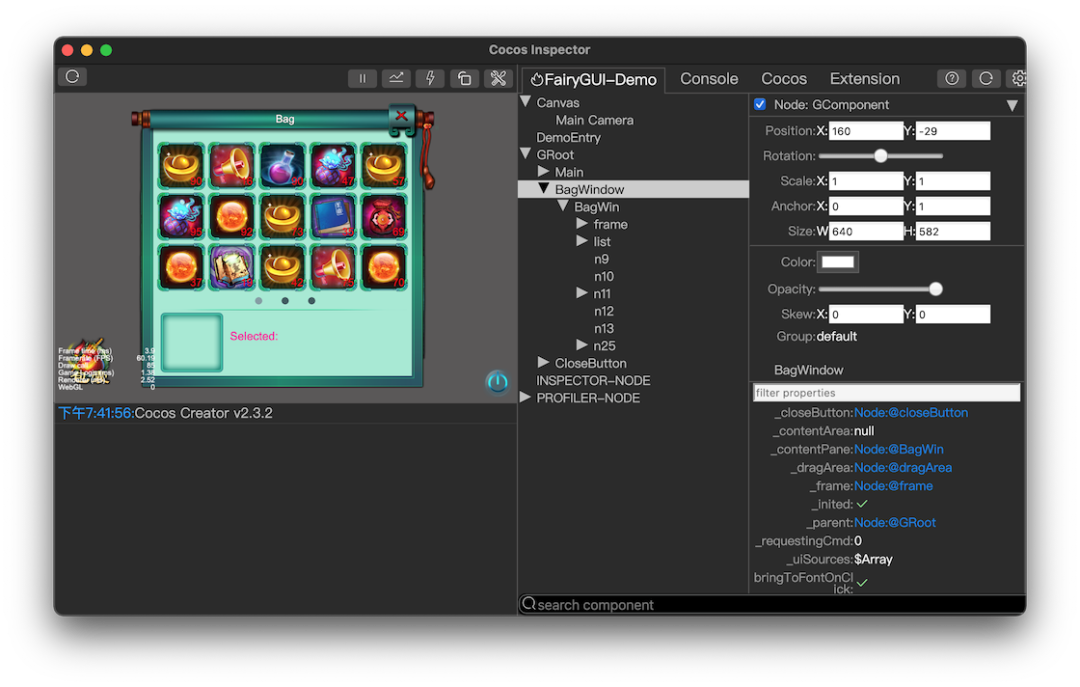Switch to the Cocos tab
Screen dimensions: 1080x687
coord(784,79)
